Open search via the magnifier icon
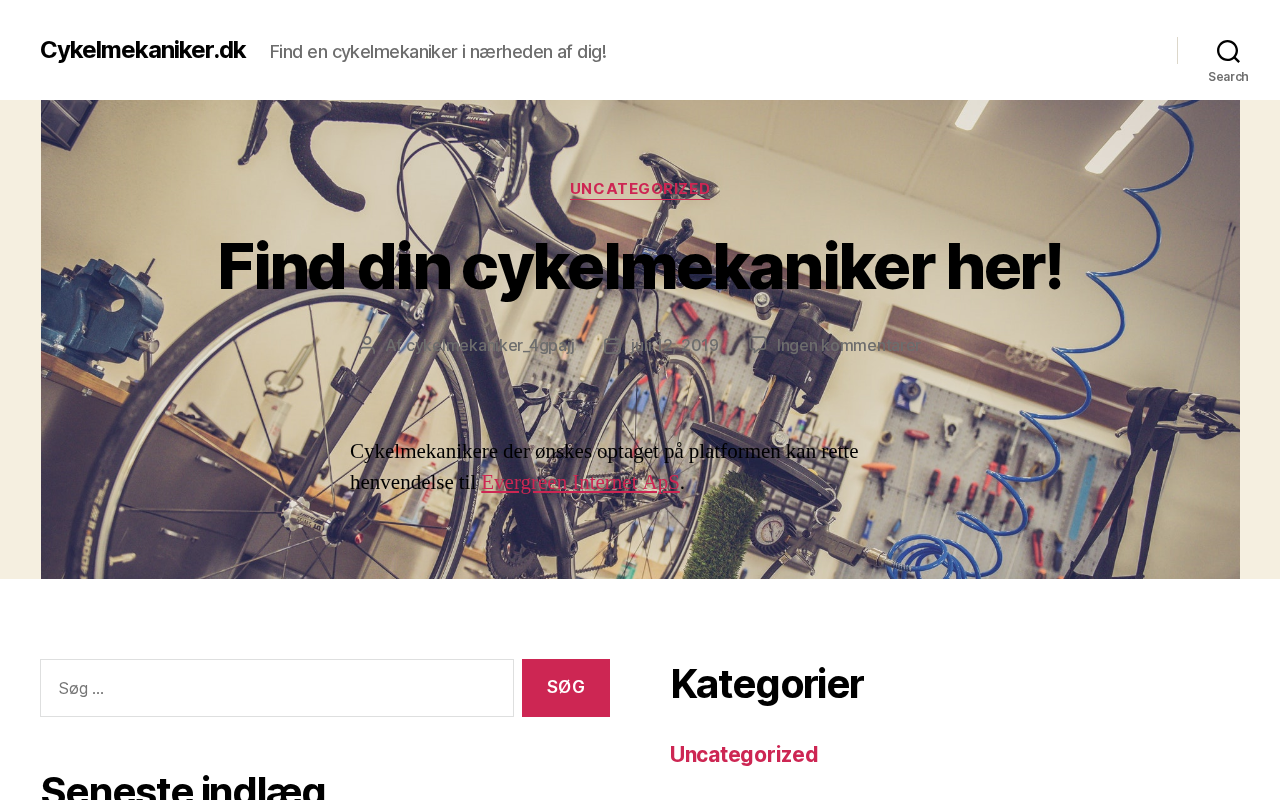Screen dimensions: 1280x800 tap(1228, 51)
